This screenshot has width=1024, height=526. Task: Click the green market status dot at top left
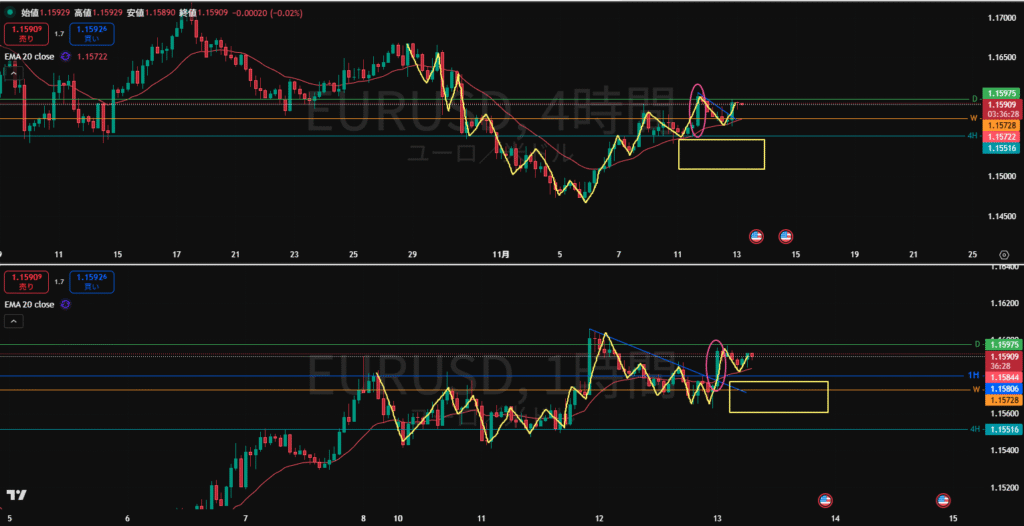pos(8,14)
